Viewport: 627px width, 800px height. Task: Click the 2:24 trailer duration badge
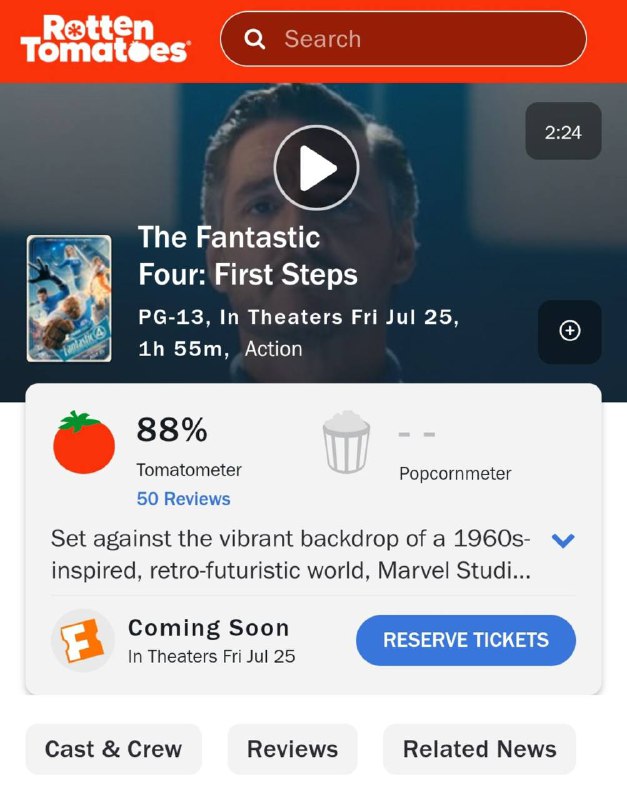(563, 132)
